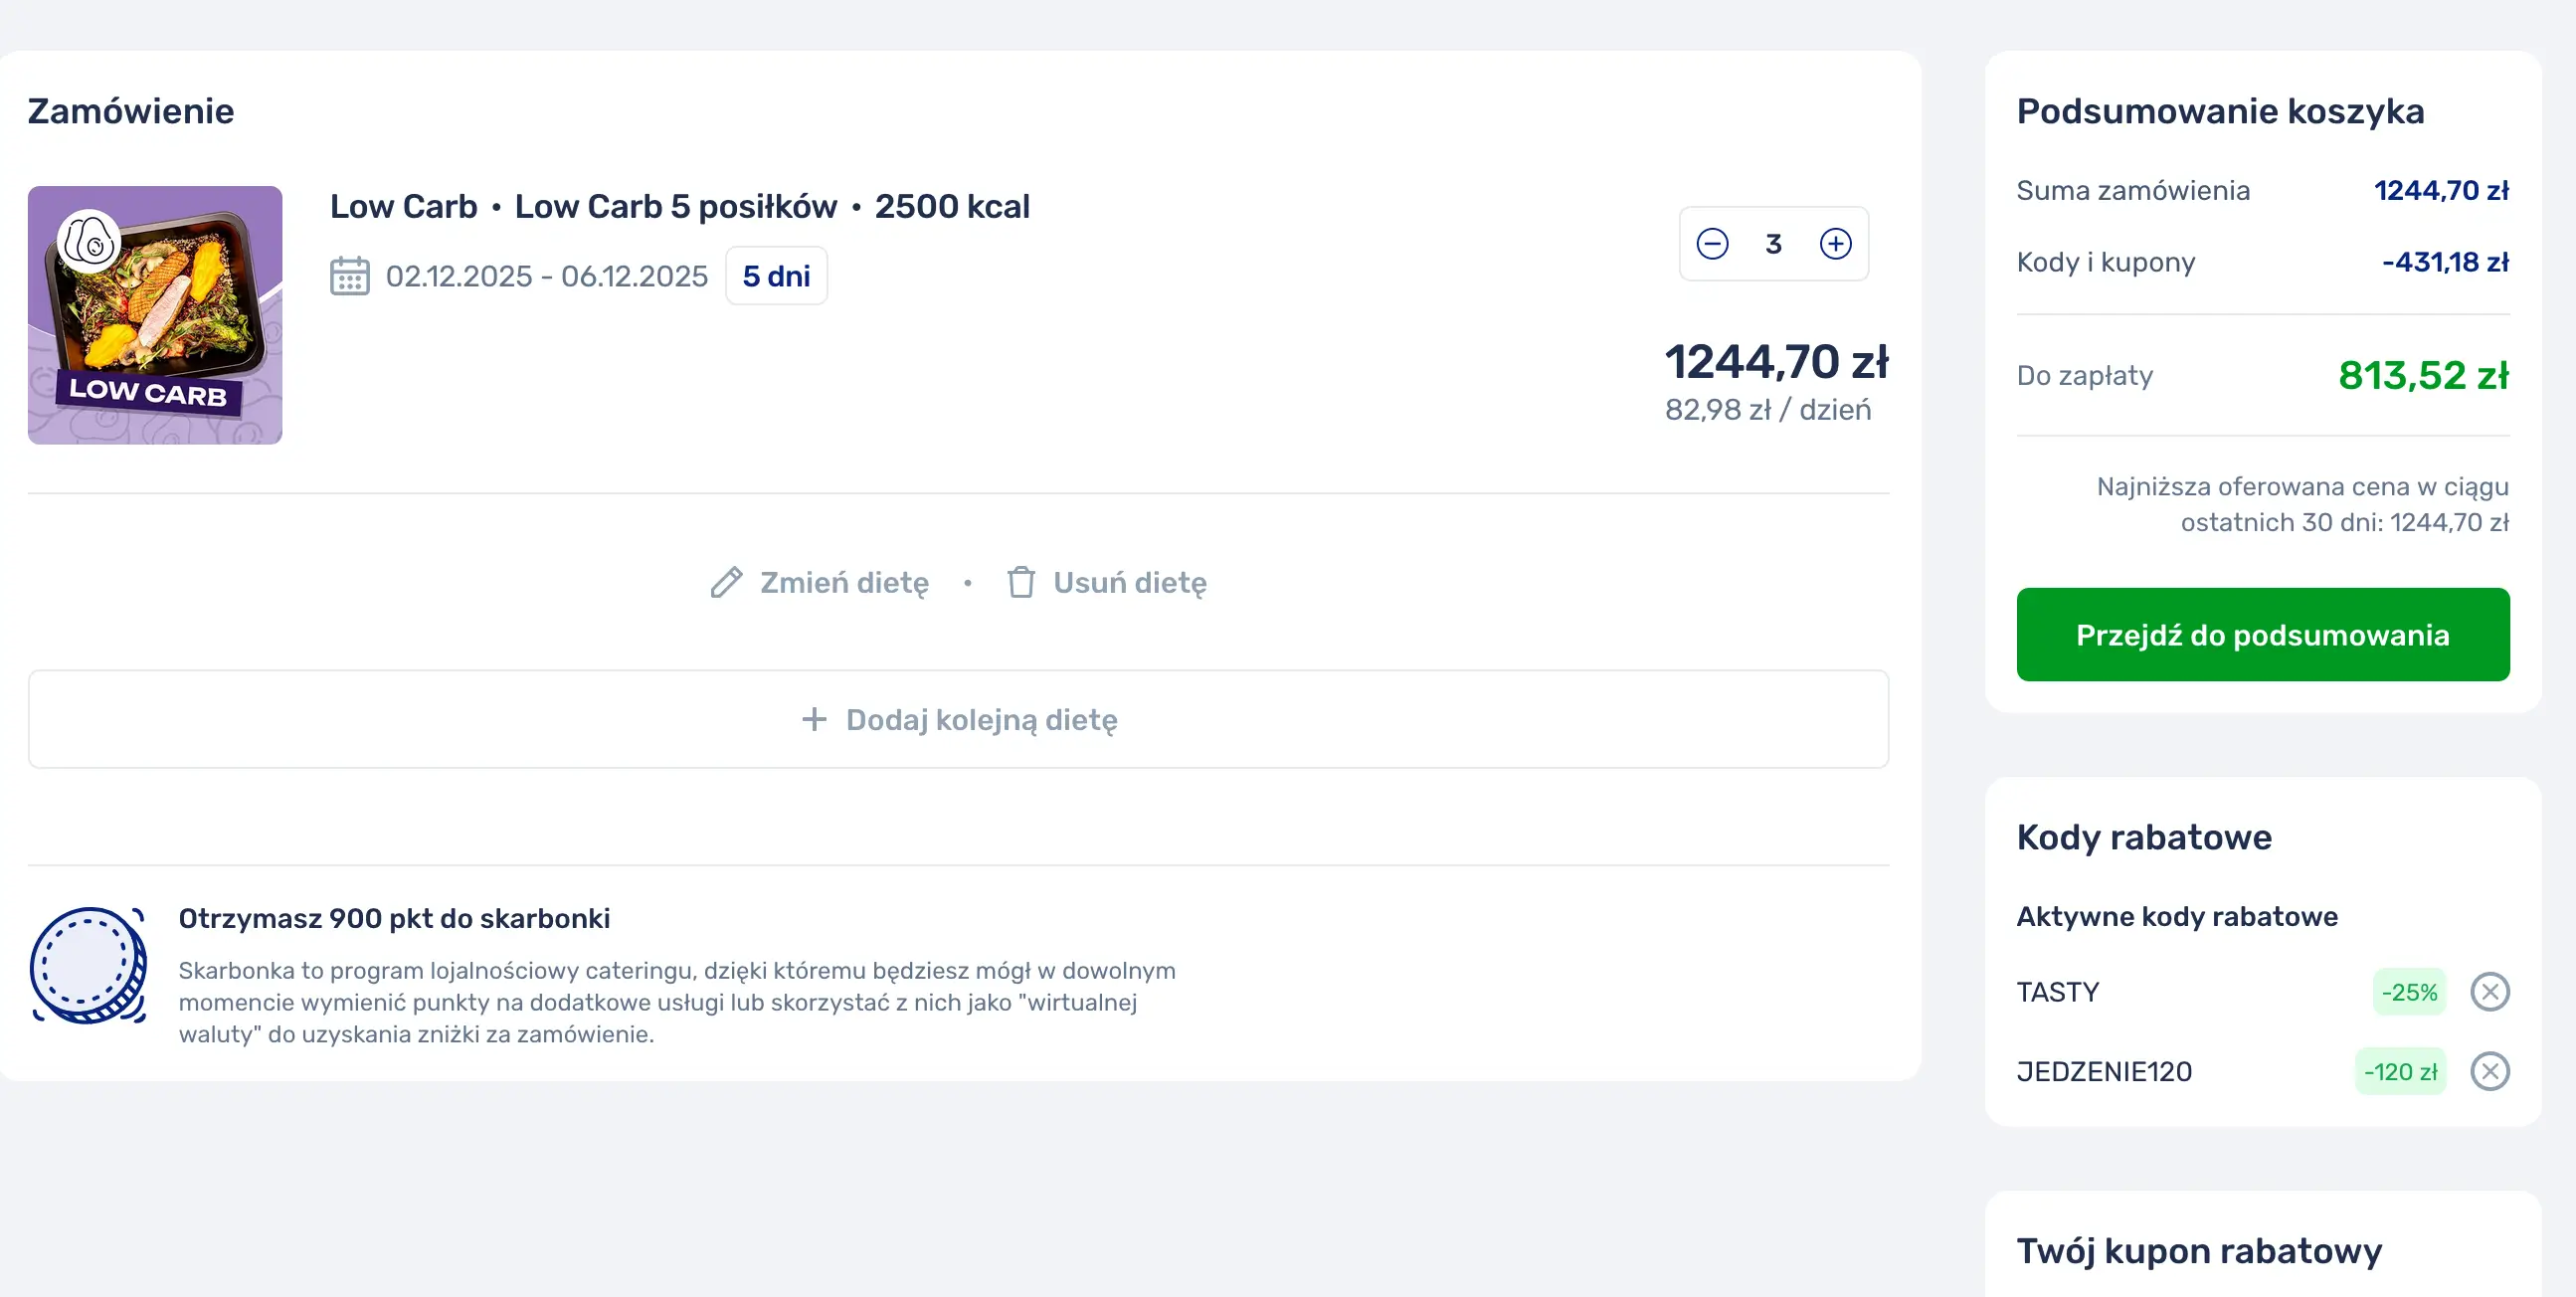2576x1297 pixels.
Task: Click the -120 zł badge for JEDZENIE120
Action: click(2400, 1072)
